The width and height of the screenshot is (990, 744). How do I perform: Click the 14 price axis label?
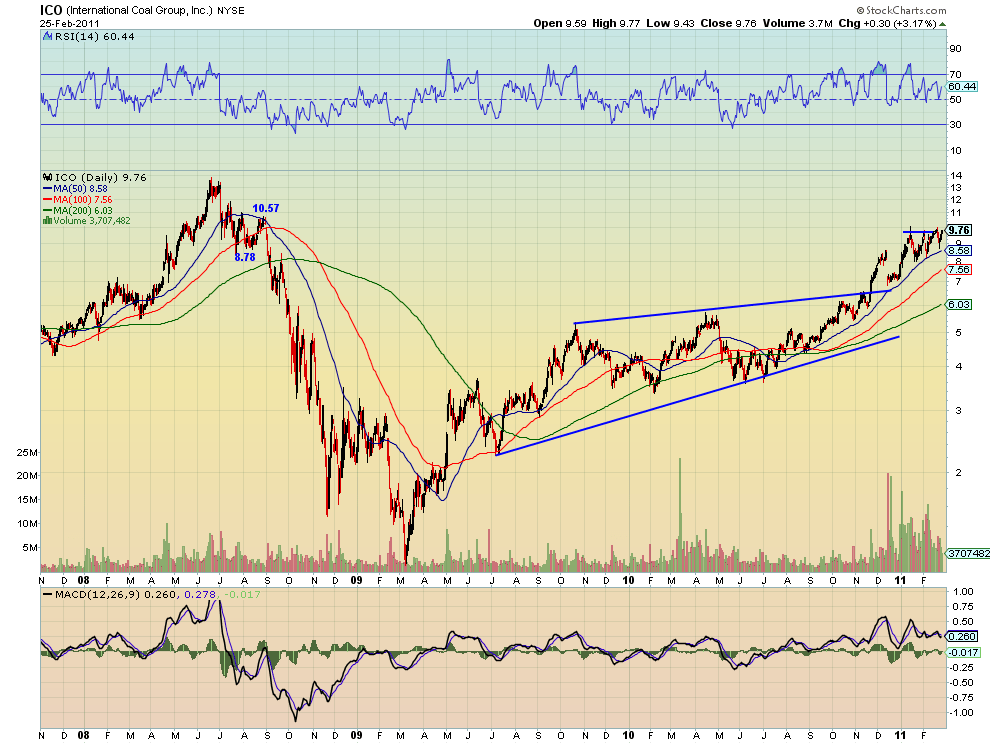pyautogui.click(x=956, y=175)
